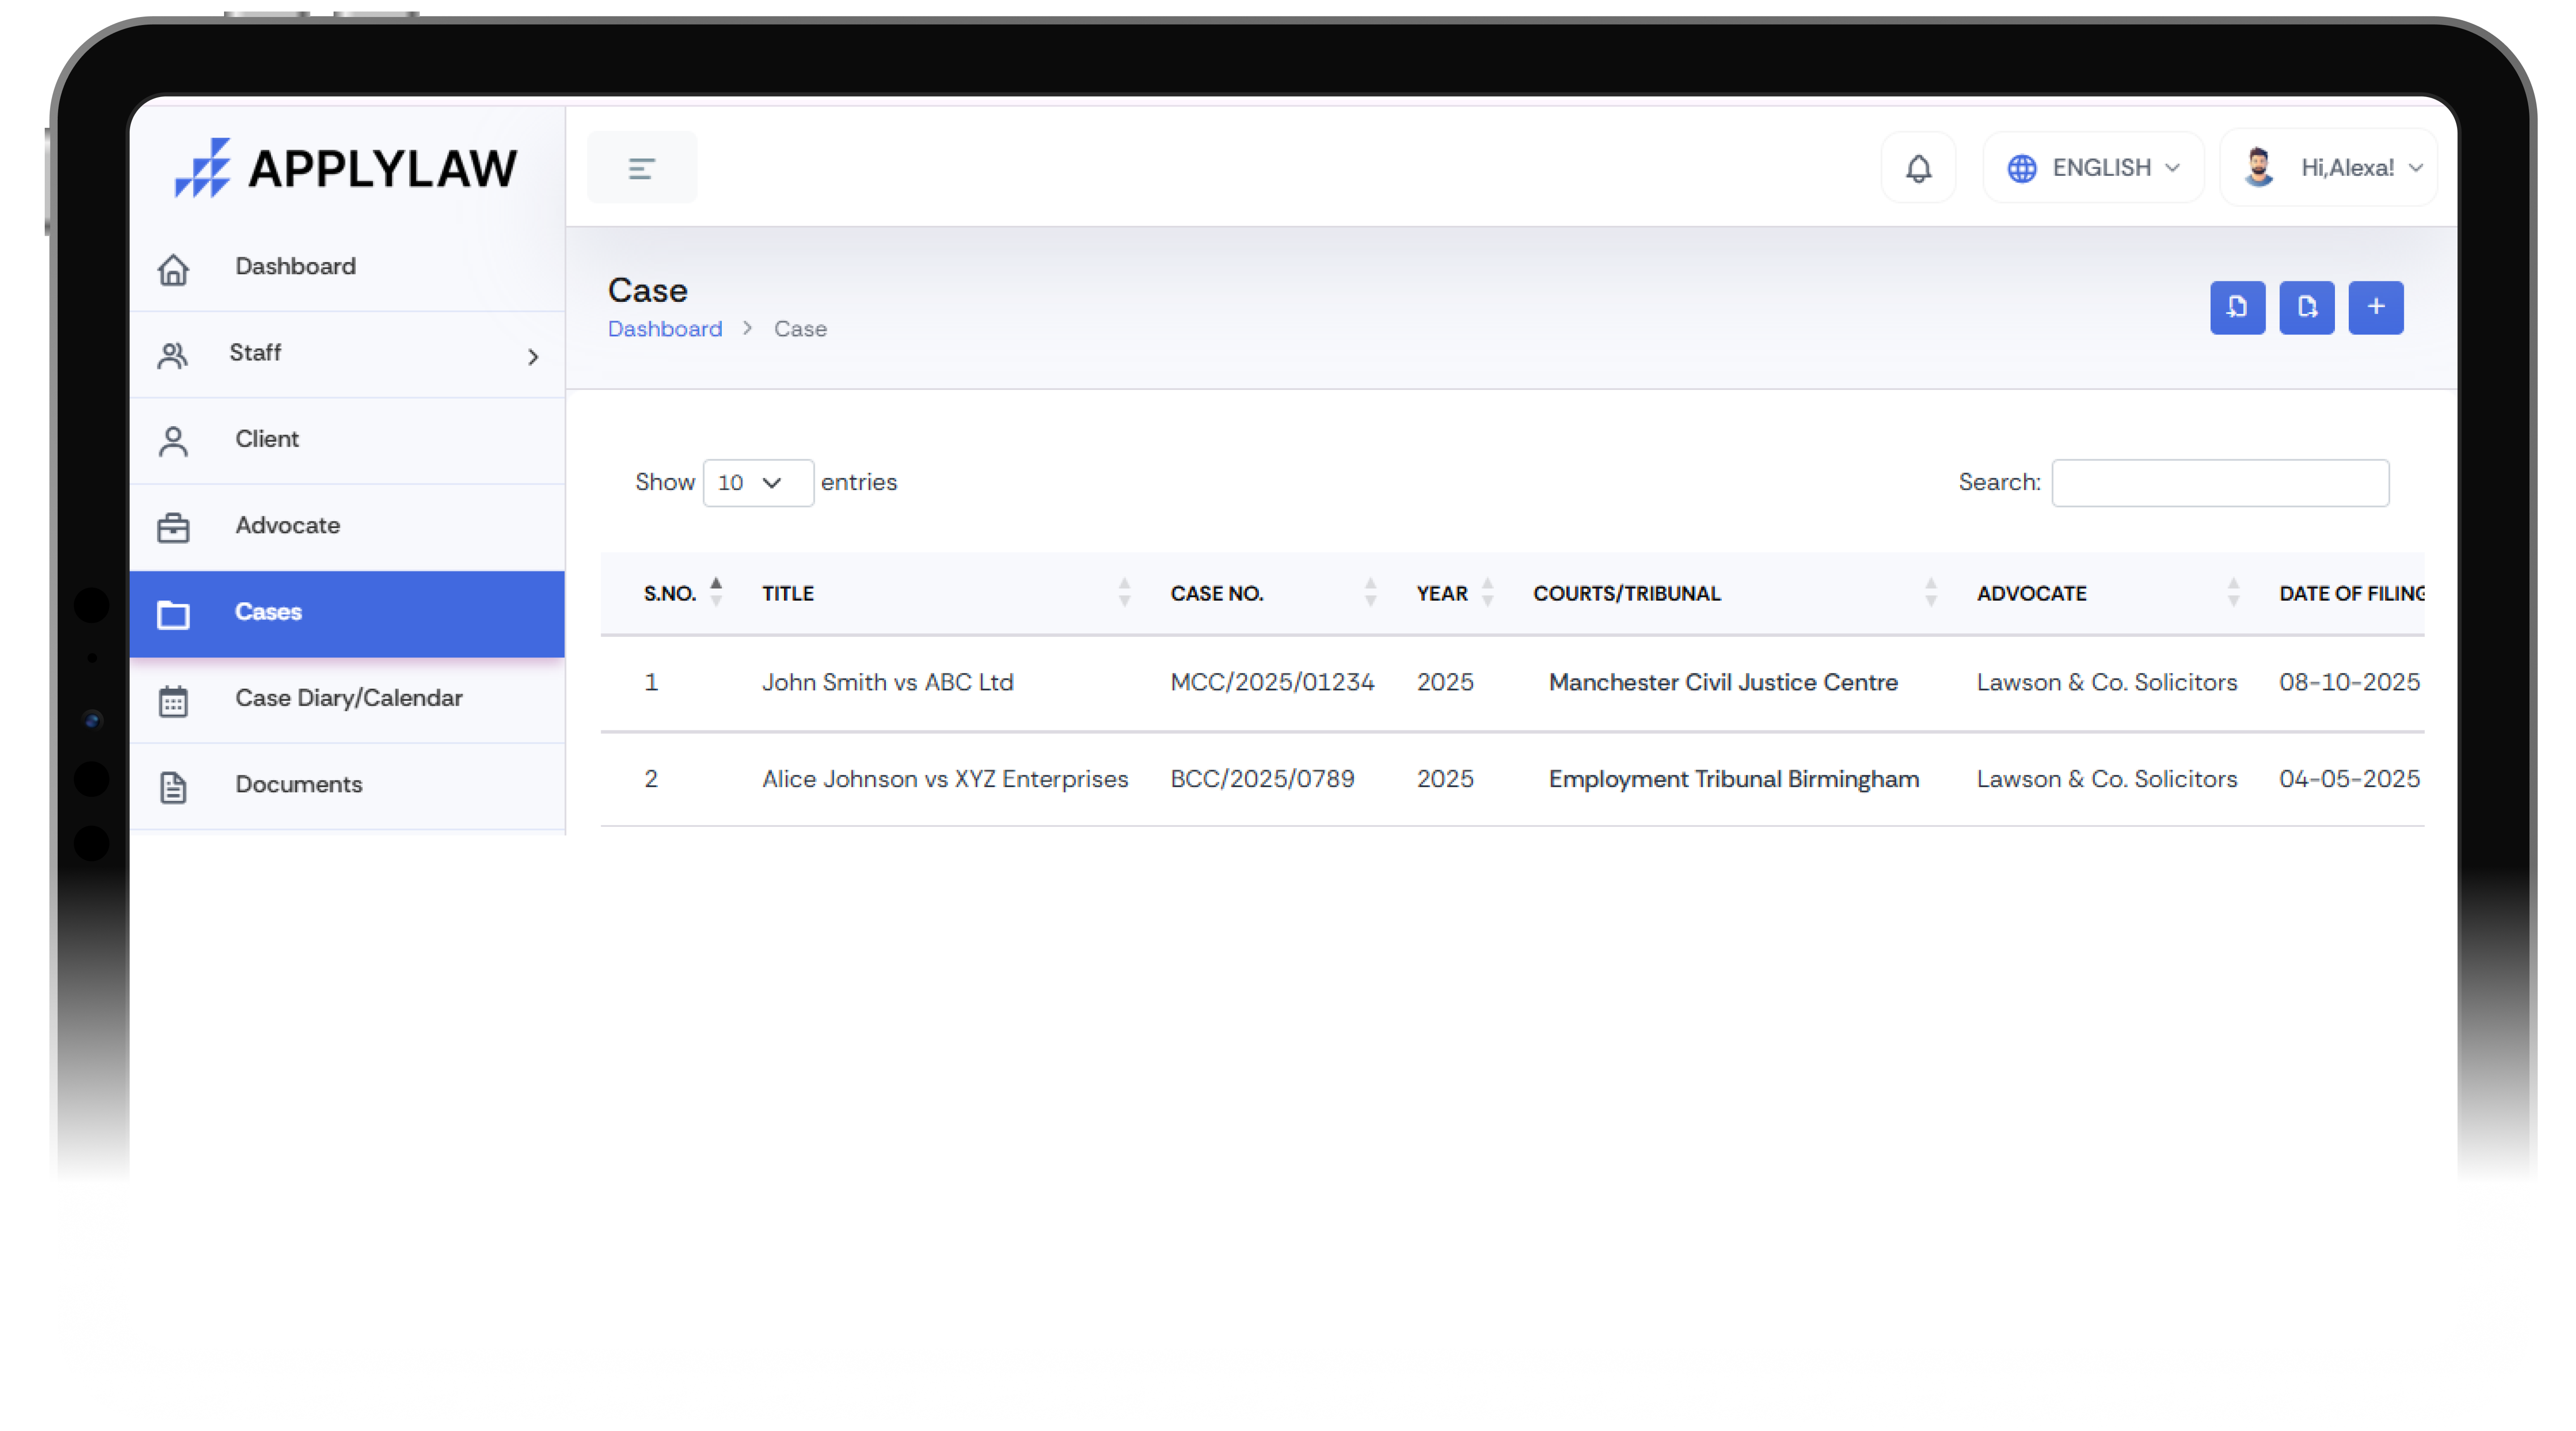This screenshot has width=2576, height=1431.
Task: Click the plus button to add case
Action: (2375, 307)
